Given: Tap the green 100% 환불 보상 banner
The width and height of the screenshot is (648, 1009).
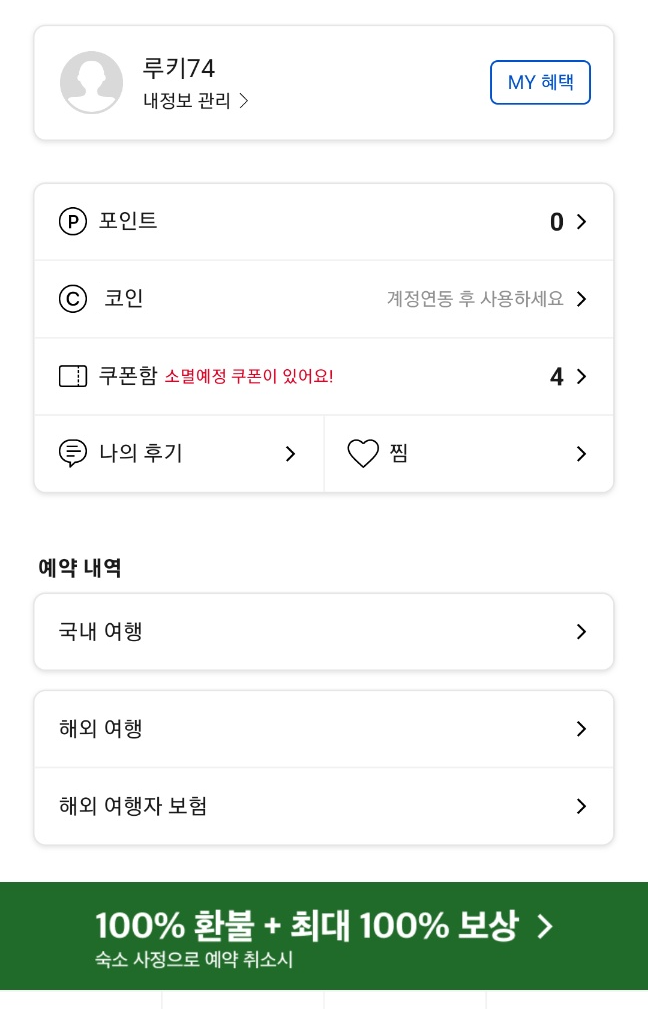Looking at the screenshot, I should click(x=323, y=936).
